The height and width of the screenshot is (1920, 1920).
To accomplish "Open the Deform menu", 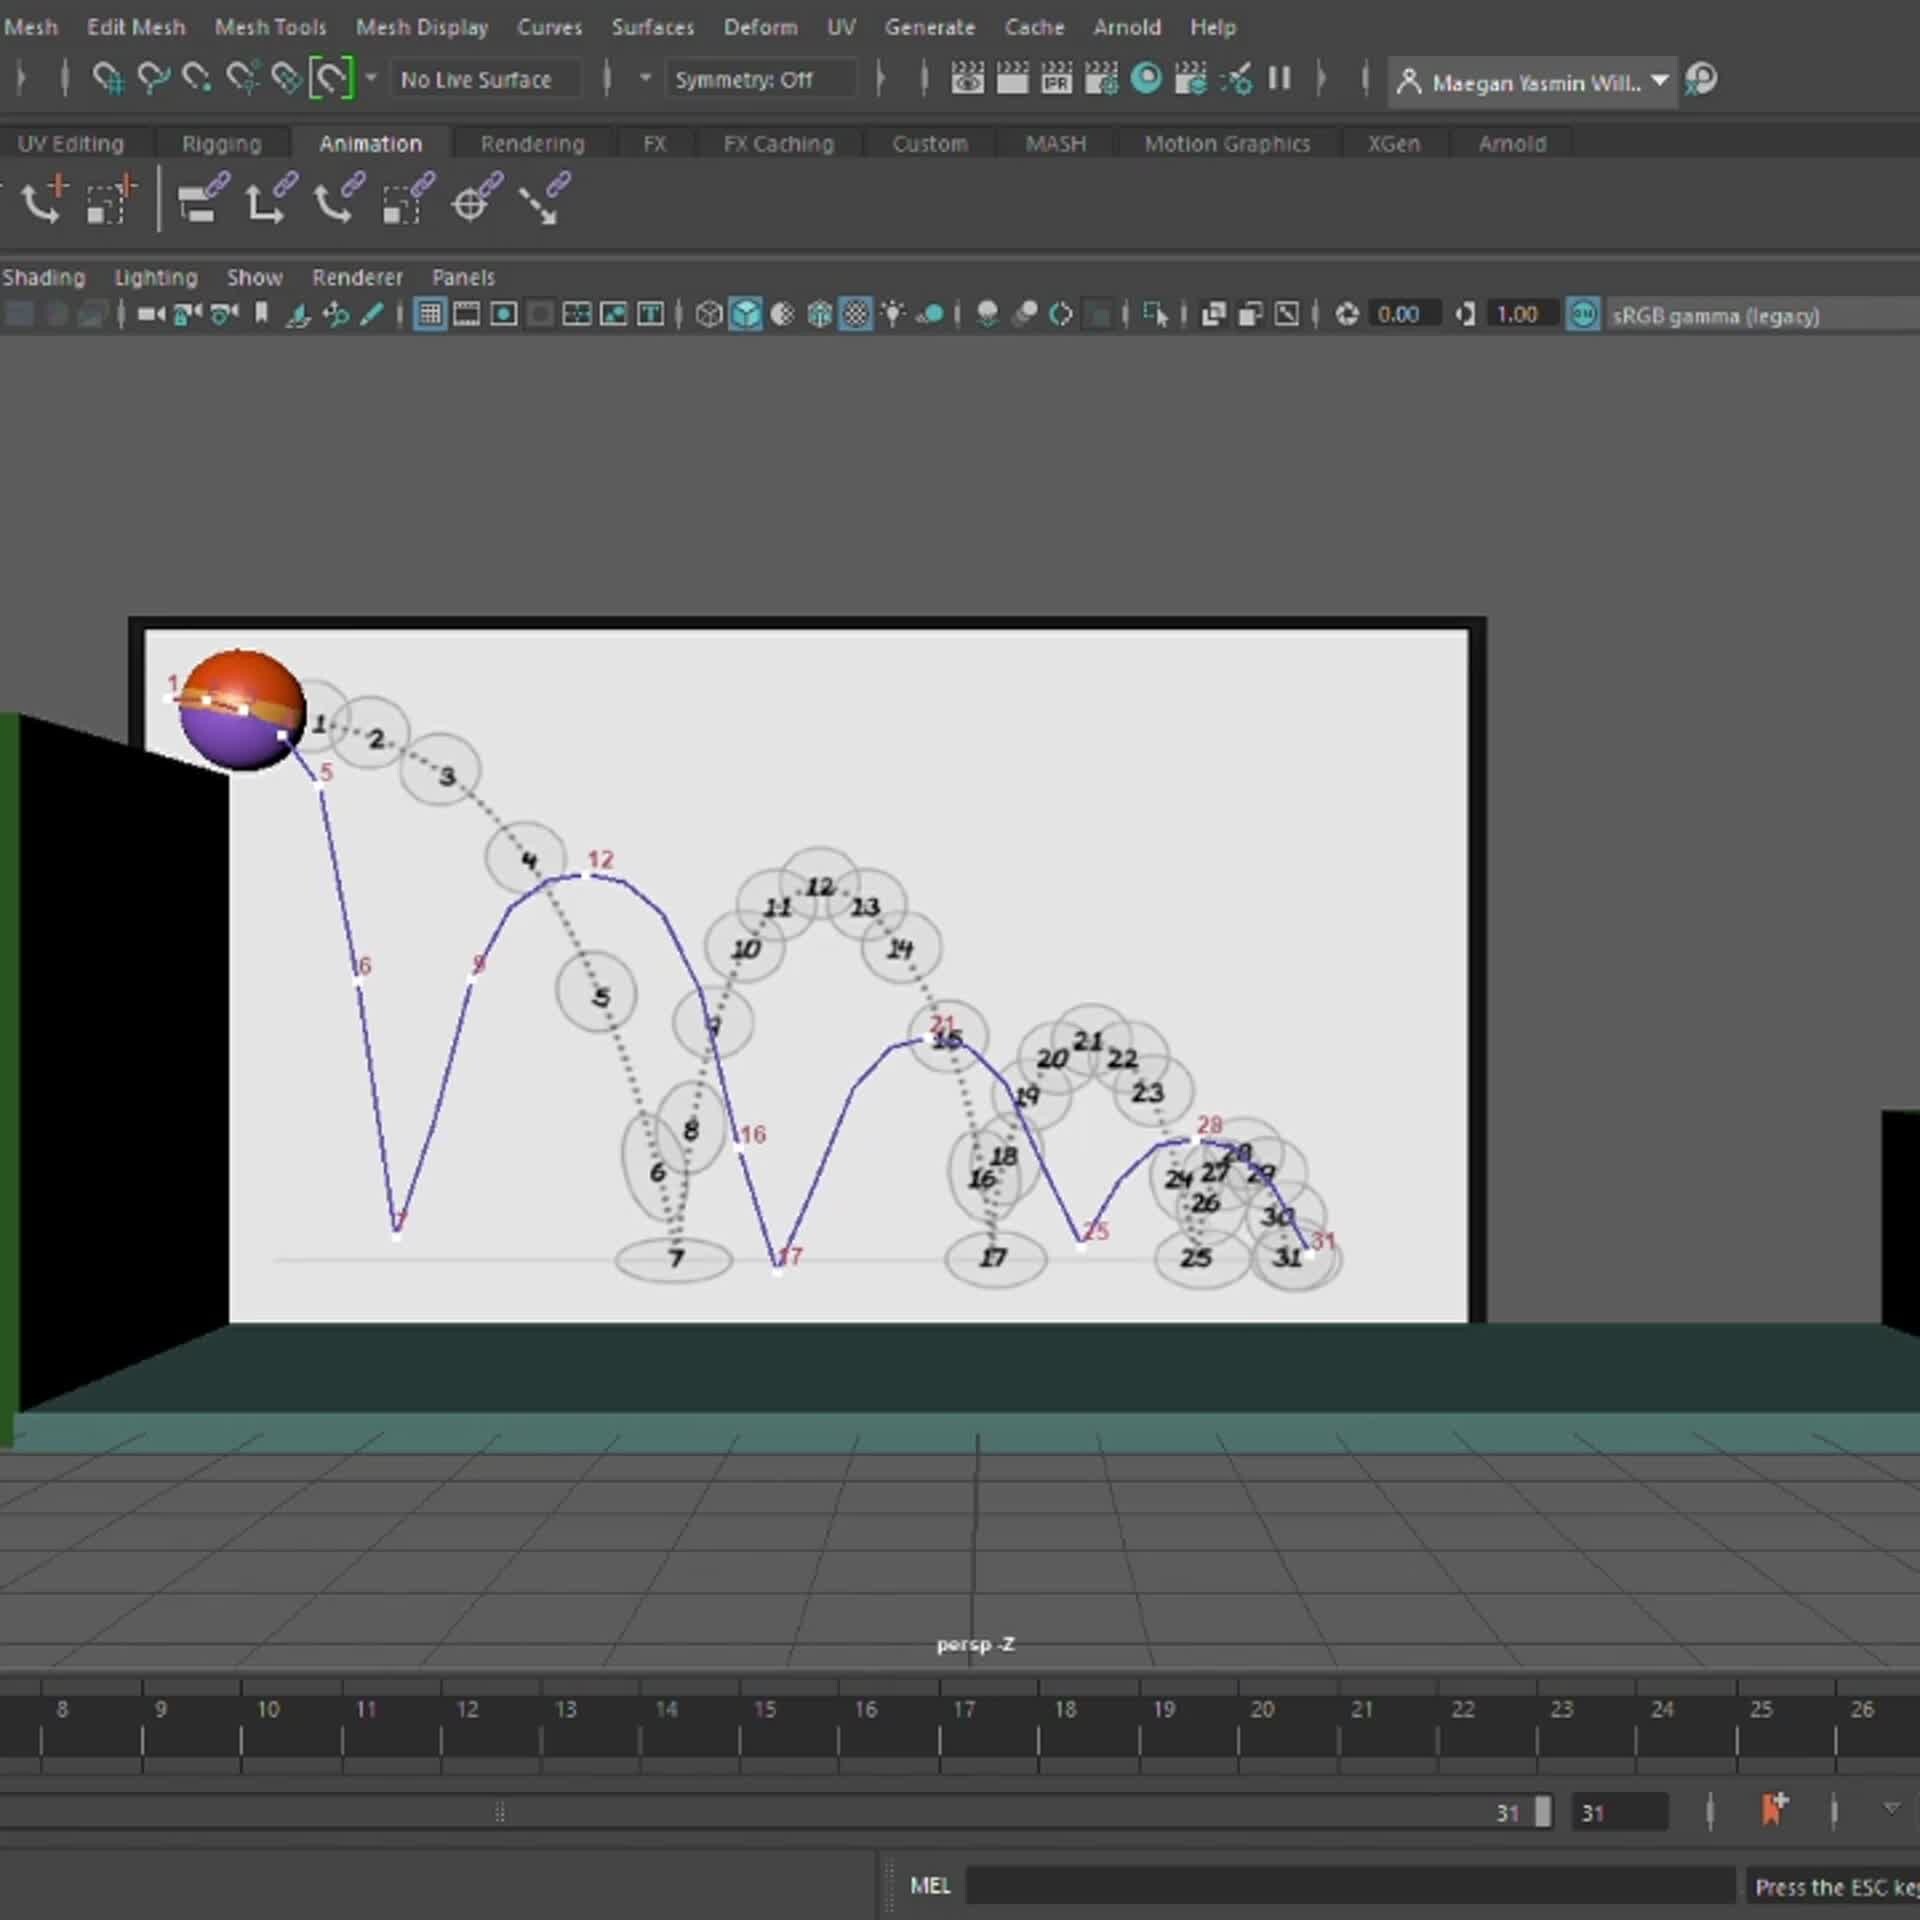I will 761,27.
